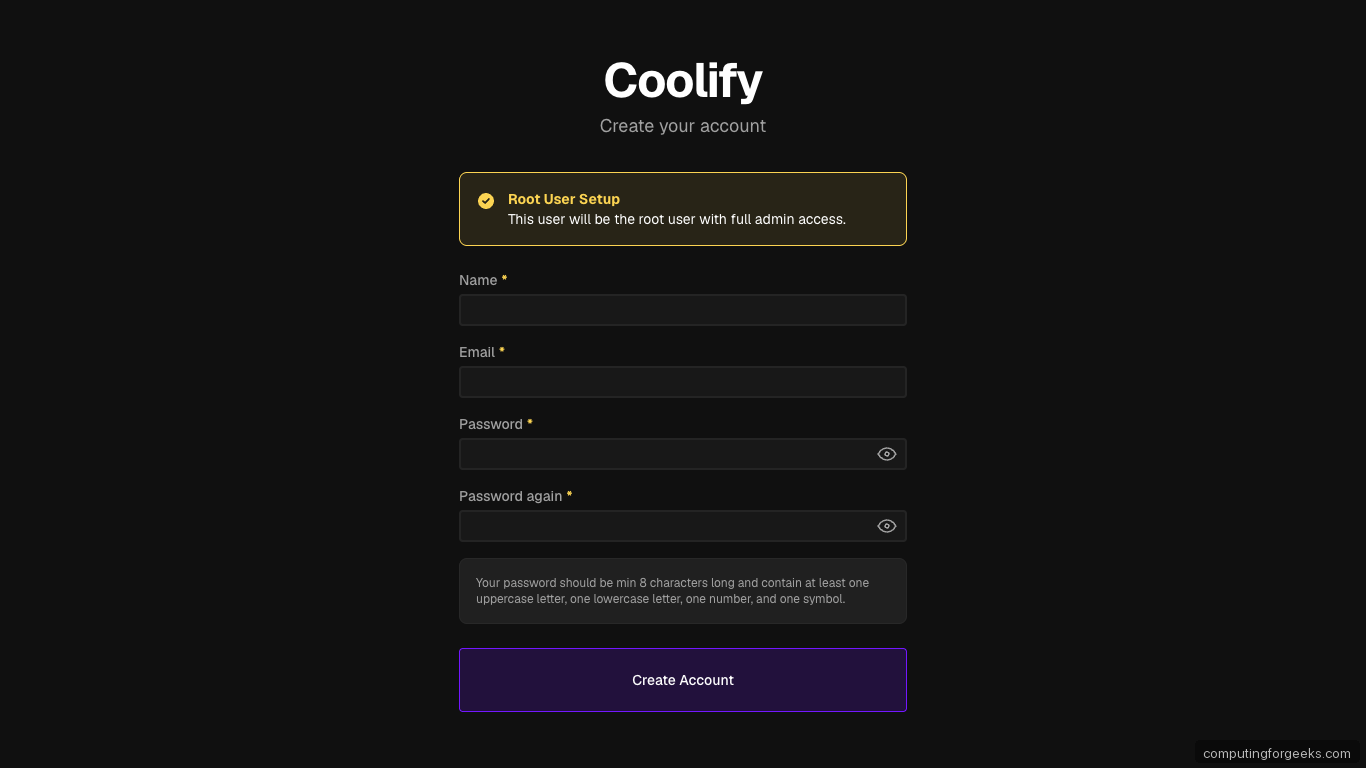
Task: Click the password requirements hint box
Action: (x=683, y=590)
